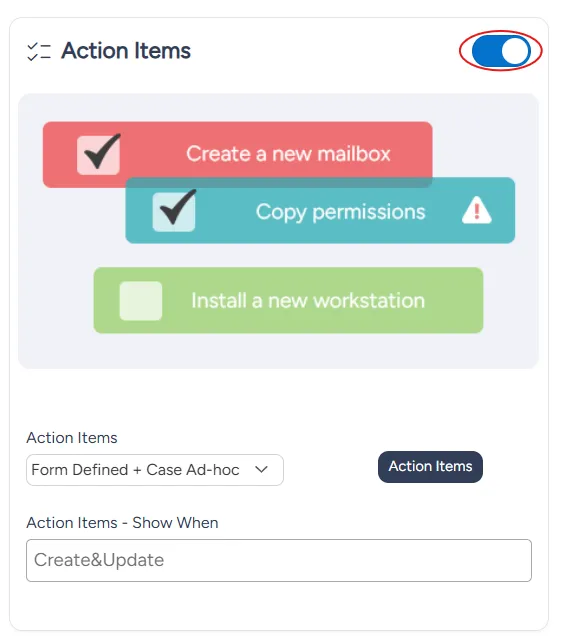The image size is (562, 642).
Task: Click the dropdown chevron arrow in Action Items select
Action: [x=261, y=469]
